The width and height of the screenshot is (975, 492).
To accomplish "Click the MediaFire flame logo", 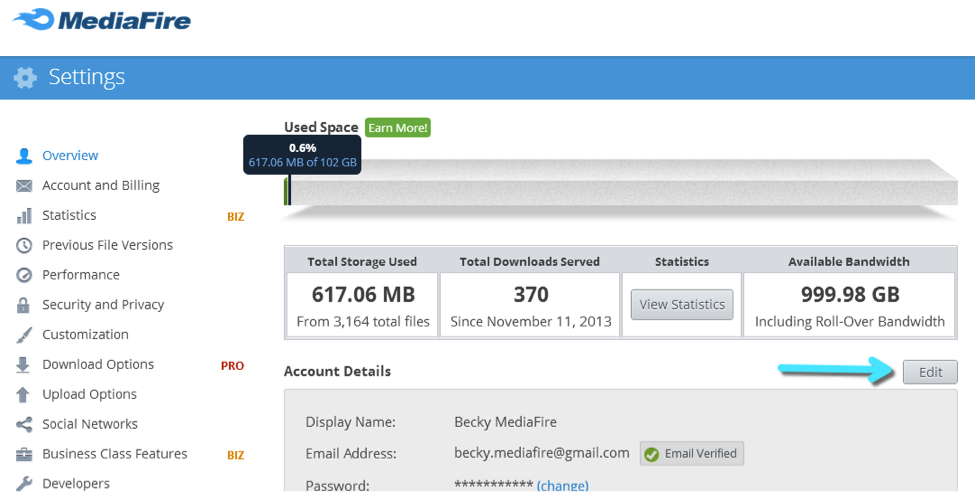I will 36,20.
